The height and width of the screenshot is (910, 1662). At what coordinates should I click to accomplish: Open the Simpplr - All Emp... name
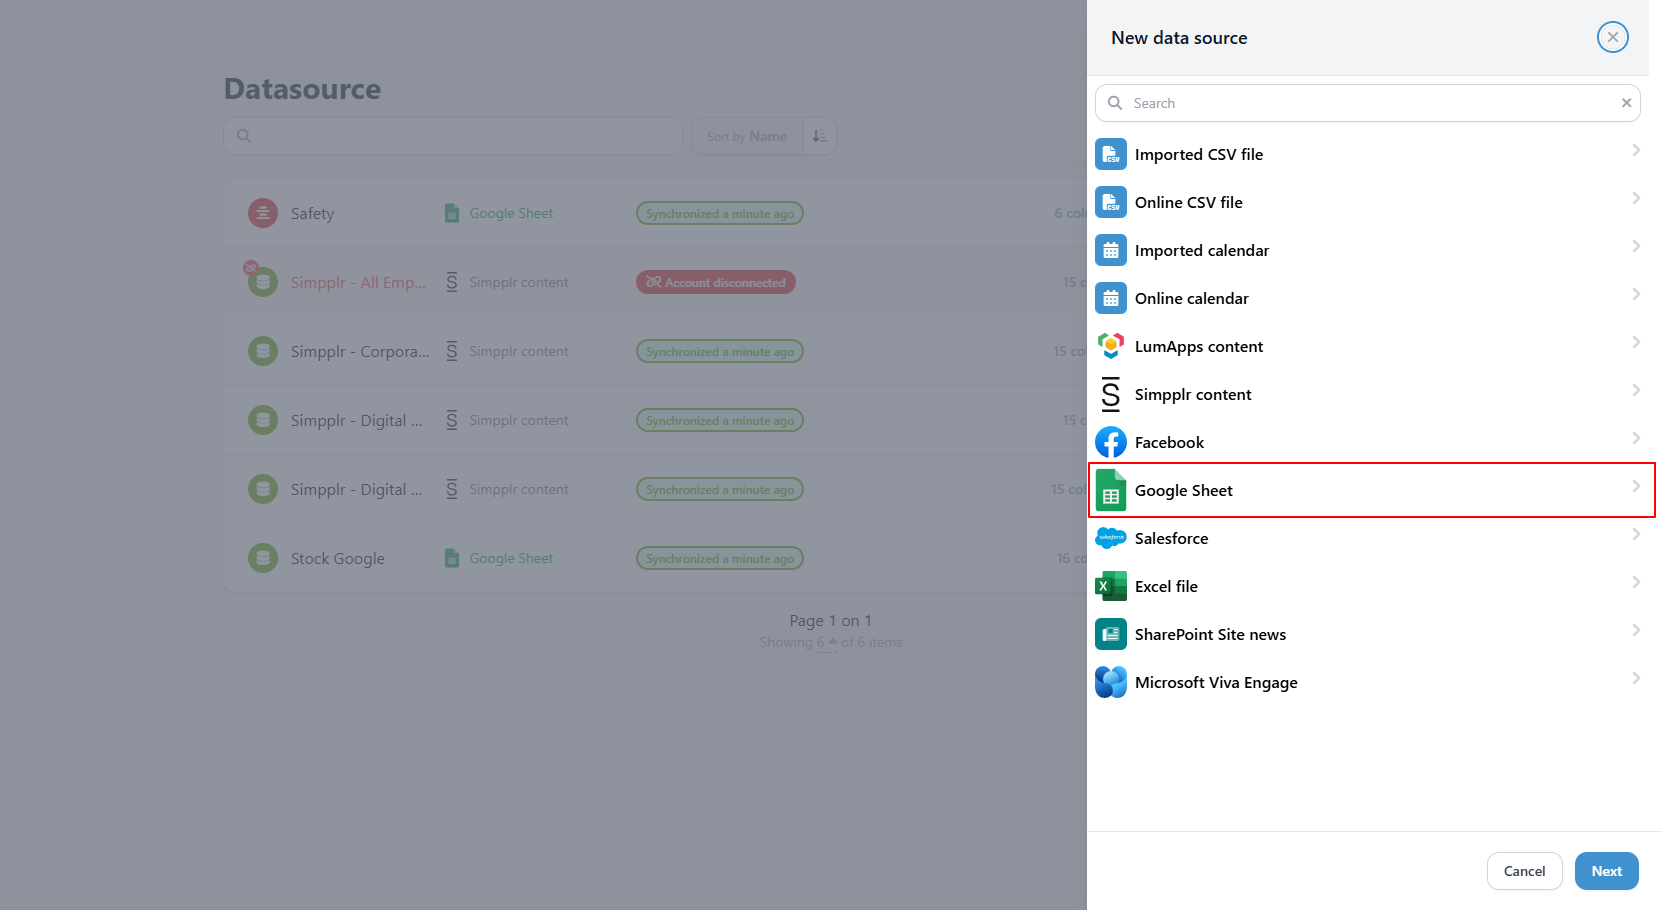coord(358,282)
